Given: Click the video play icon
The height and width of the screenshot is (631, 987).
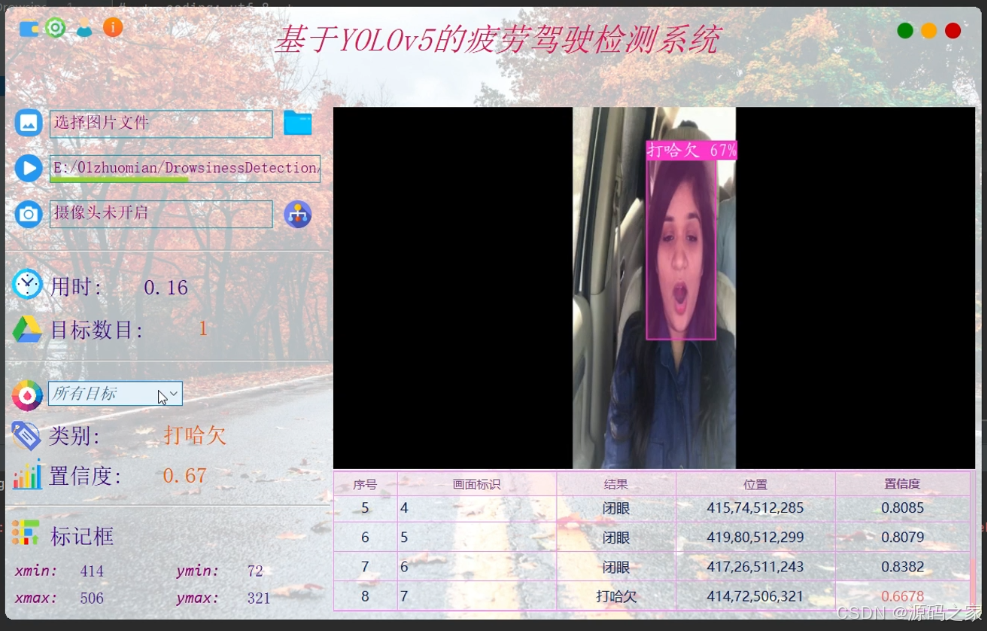Looking at the screenshot, I should coord(28,168).
